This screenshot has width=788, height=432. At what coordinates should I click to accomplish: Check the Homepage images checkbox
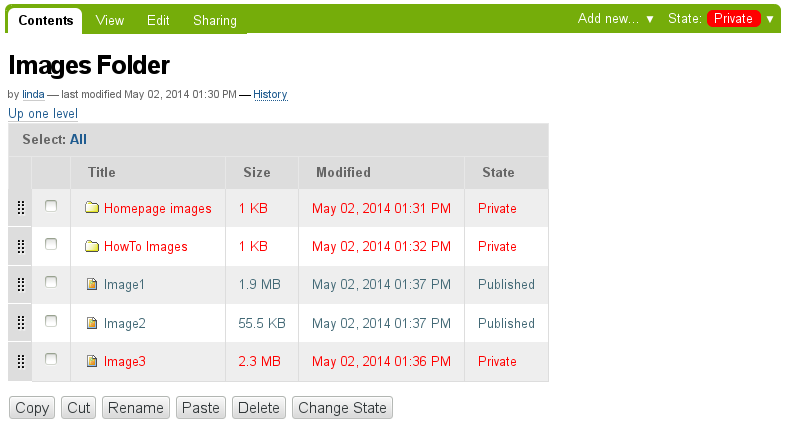[51, 206]
